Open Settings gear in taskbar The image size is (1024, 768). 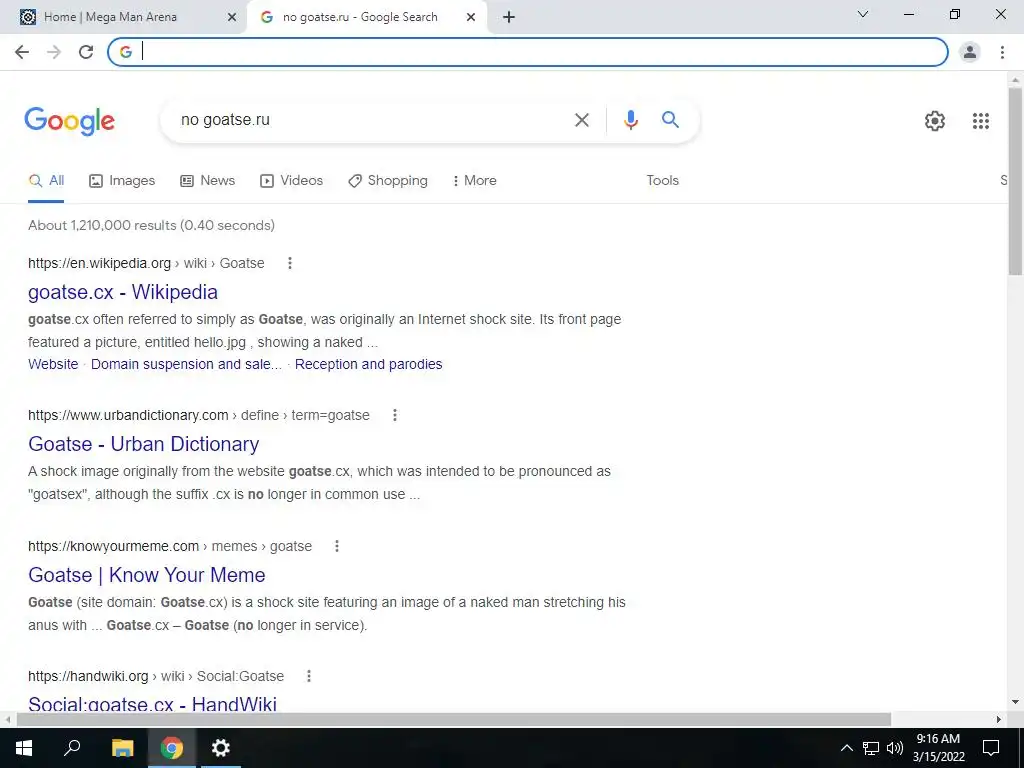pos(221,748)
